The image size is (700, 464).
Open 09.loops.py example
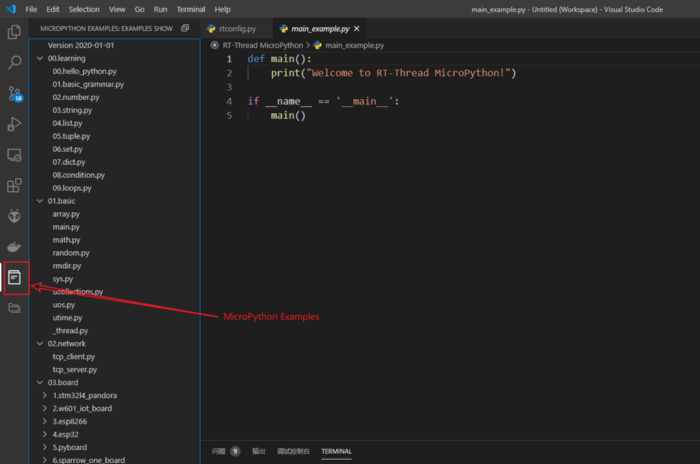(71, 188)
